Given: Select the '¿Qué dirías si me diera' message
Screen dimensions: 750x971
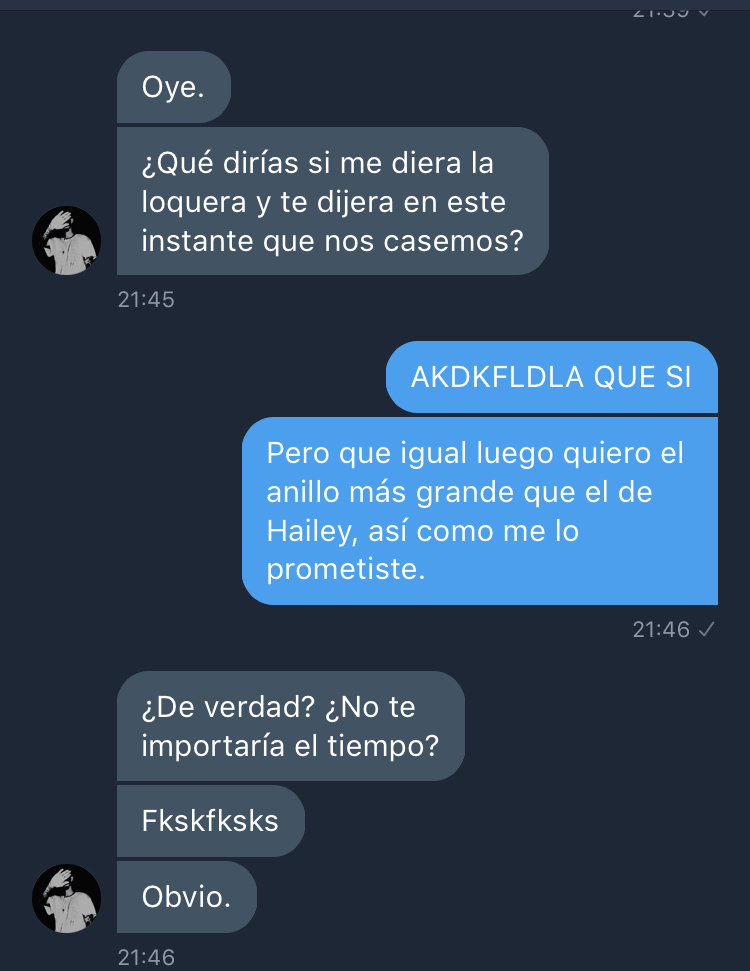Looking at the screenshot, I should (x=333, y=201).
